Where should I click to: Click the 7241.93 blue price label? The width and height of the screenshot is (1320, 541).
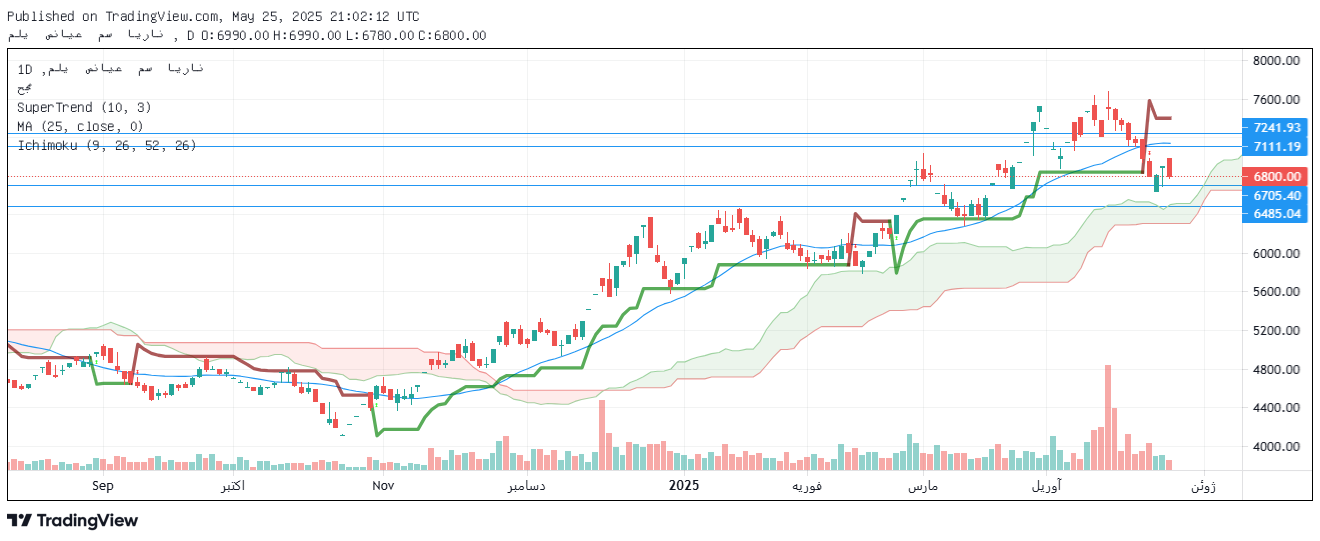coord(1276,127)
